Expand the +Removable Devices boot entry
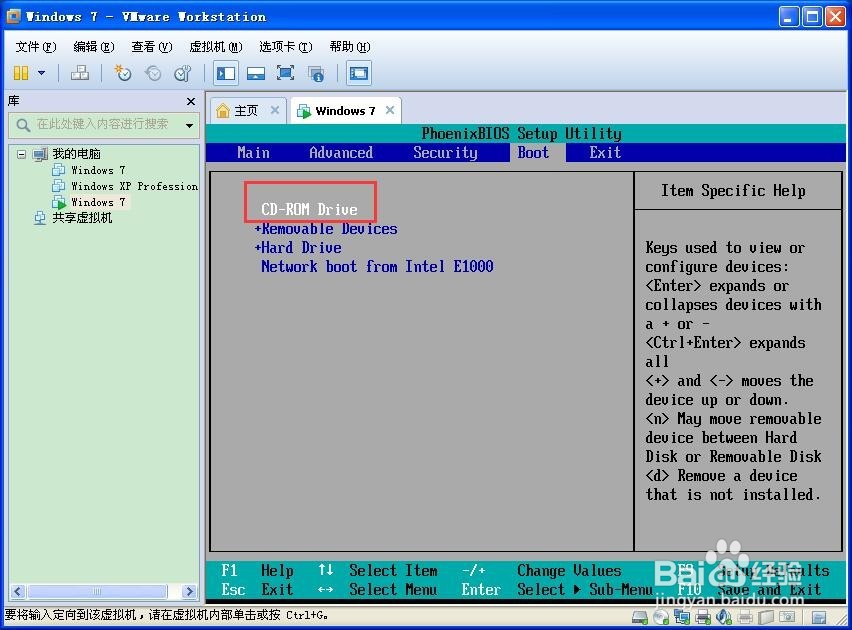This screenshot has height=630, width=852. click(x=326, y=229)
